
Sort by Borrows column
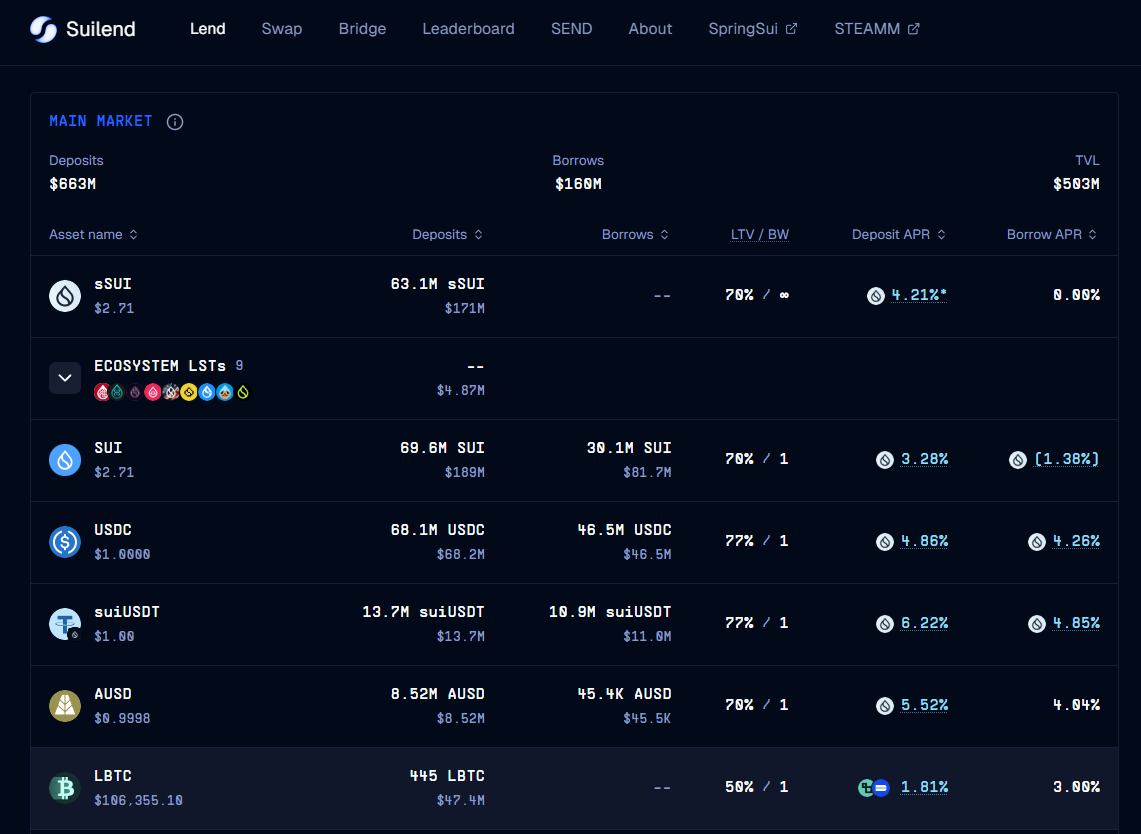point(635,234)
